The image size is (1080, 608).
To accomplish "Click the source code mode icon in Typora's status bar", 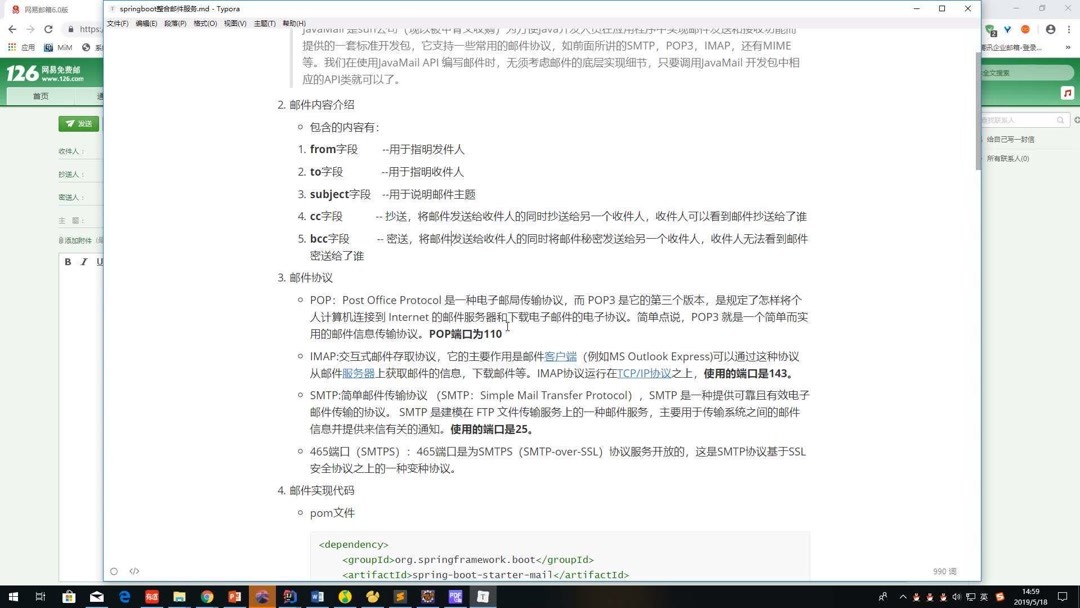I will coord(135,571).
